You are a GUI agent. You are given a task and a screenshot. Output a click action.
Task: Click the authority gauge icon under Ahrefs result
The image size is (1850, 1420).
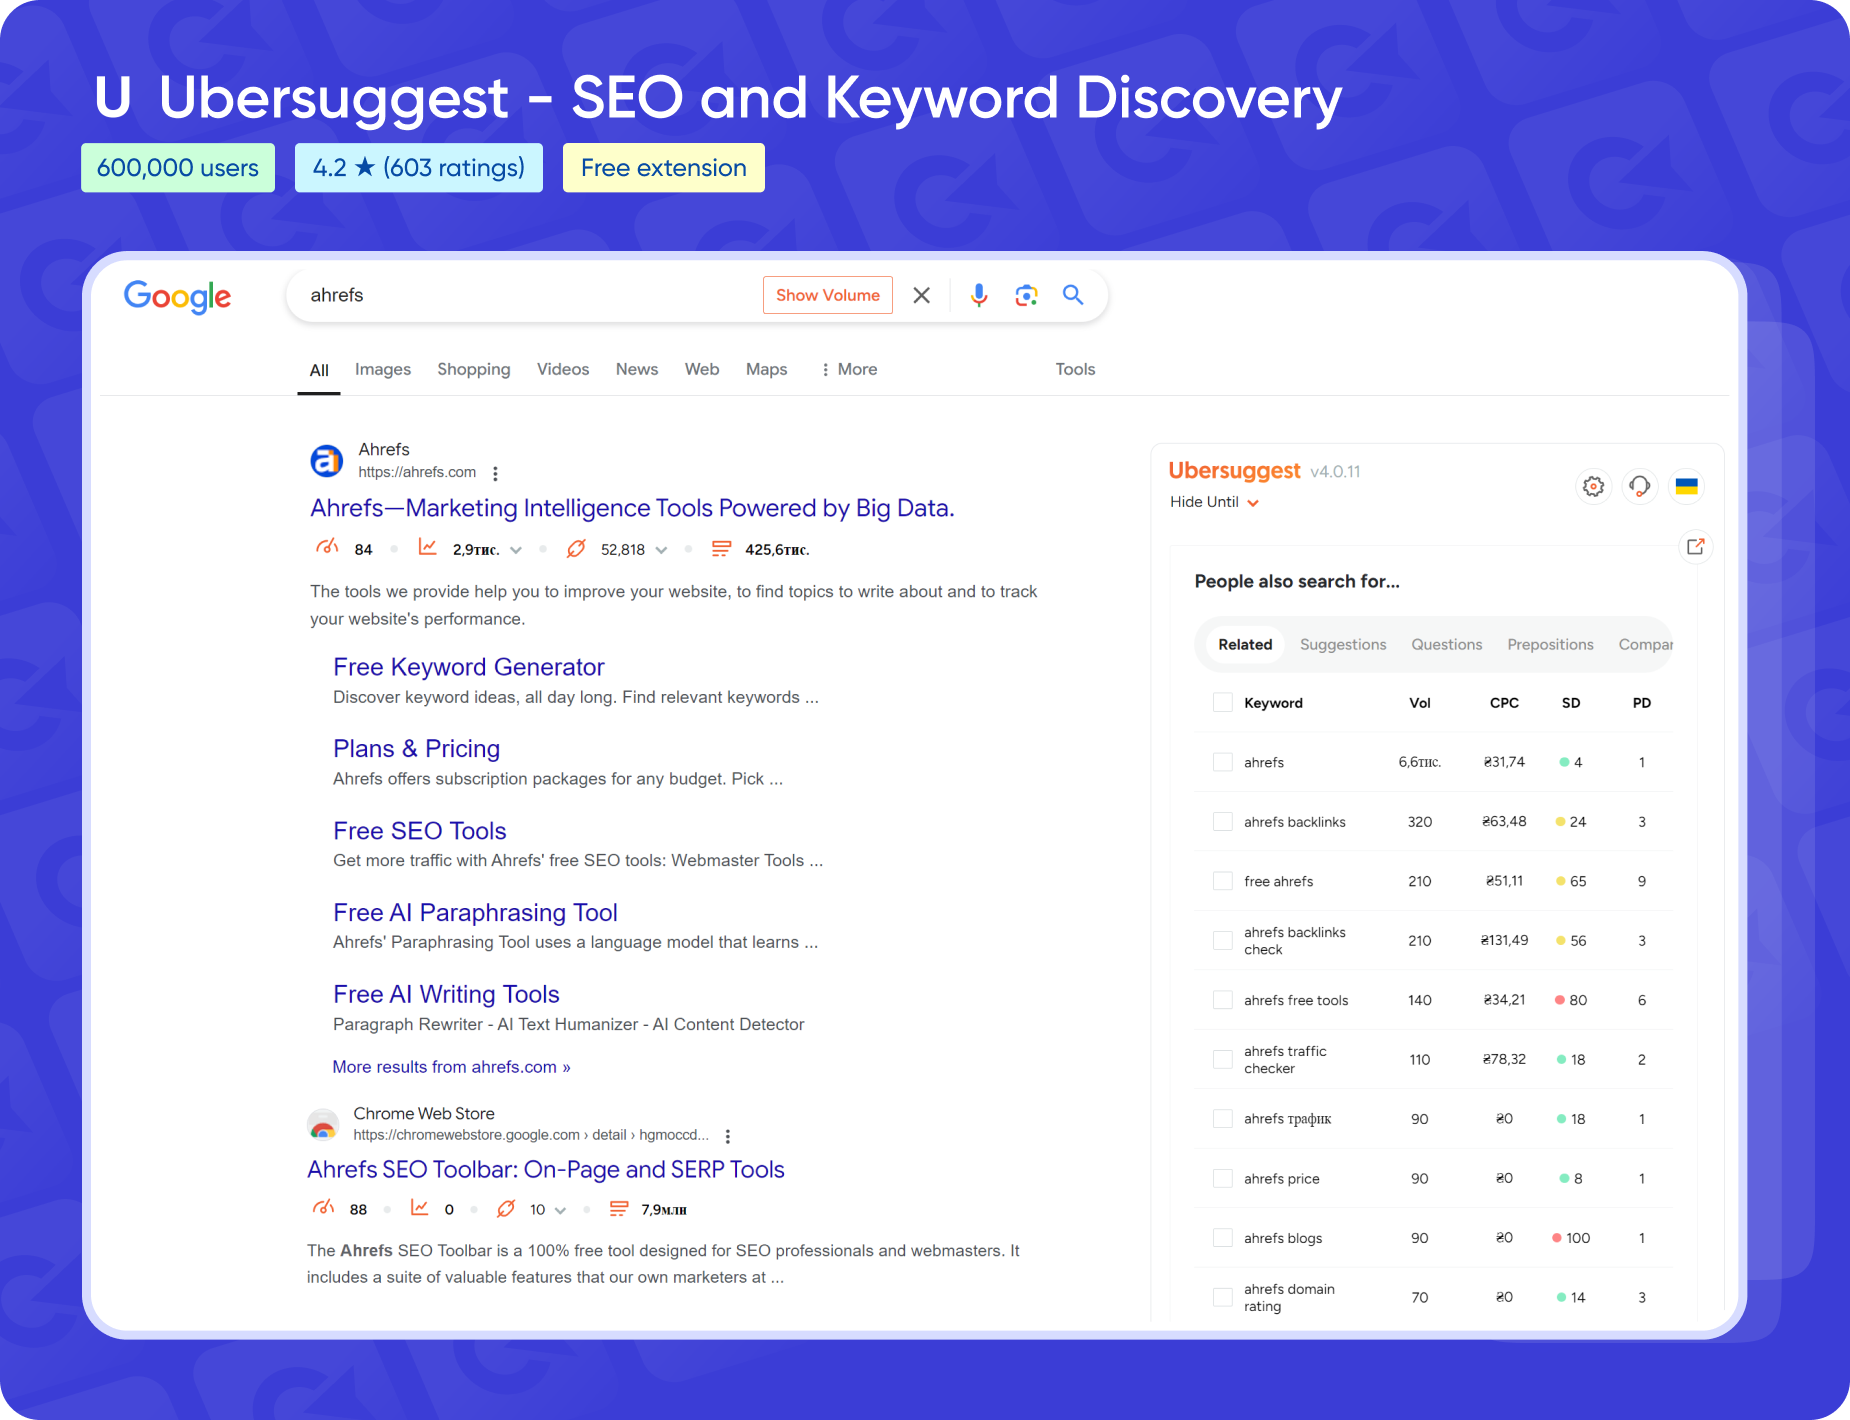pos(326,548)
